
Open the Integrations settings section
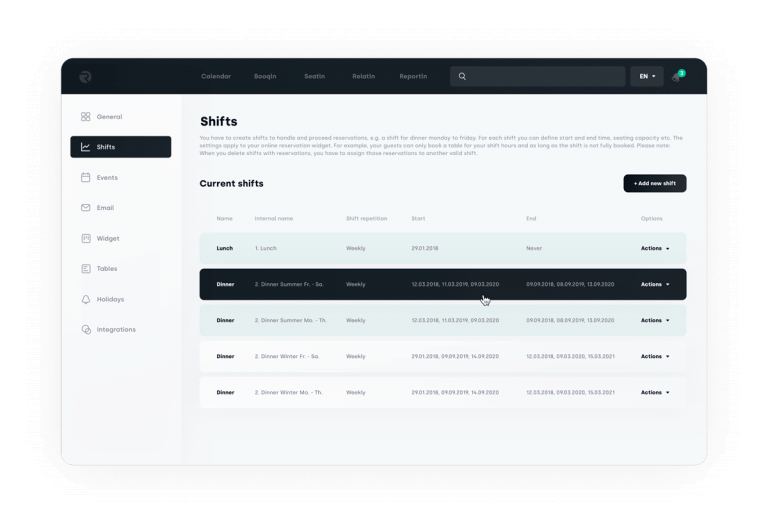[x=116, y=330]
